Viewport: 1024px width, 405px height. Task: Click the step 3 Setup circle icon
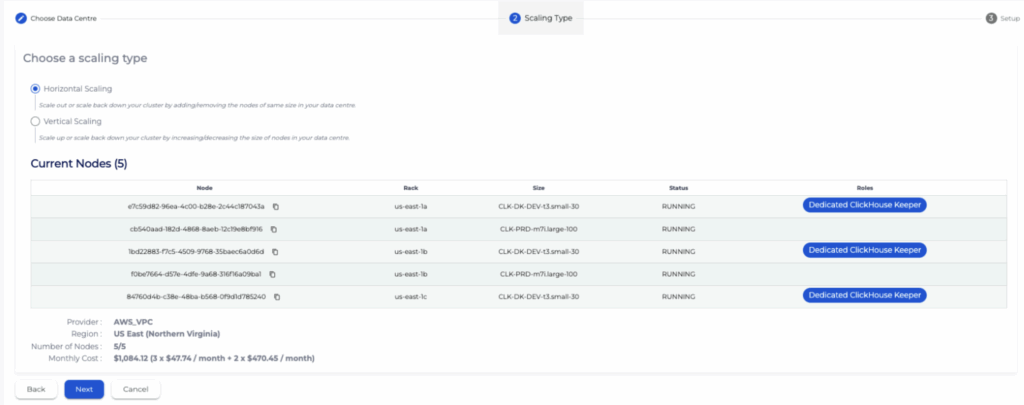[x=991, y=18]
